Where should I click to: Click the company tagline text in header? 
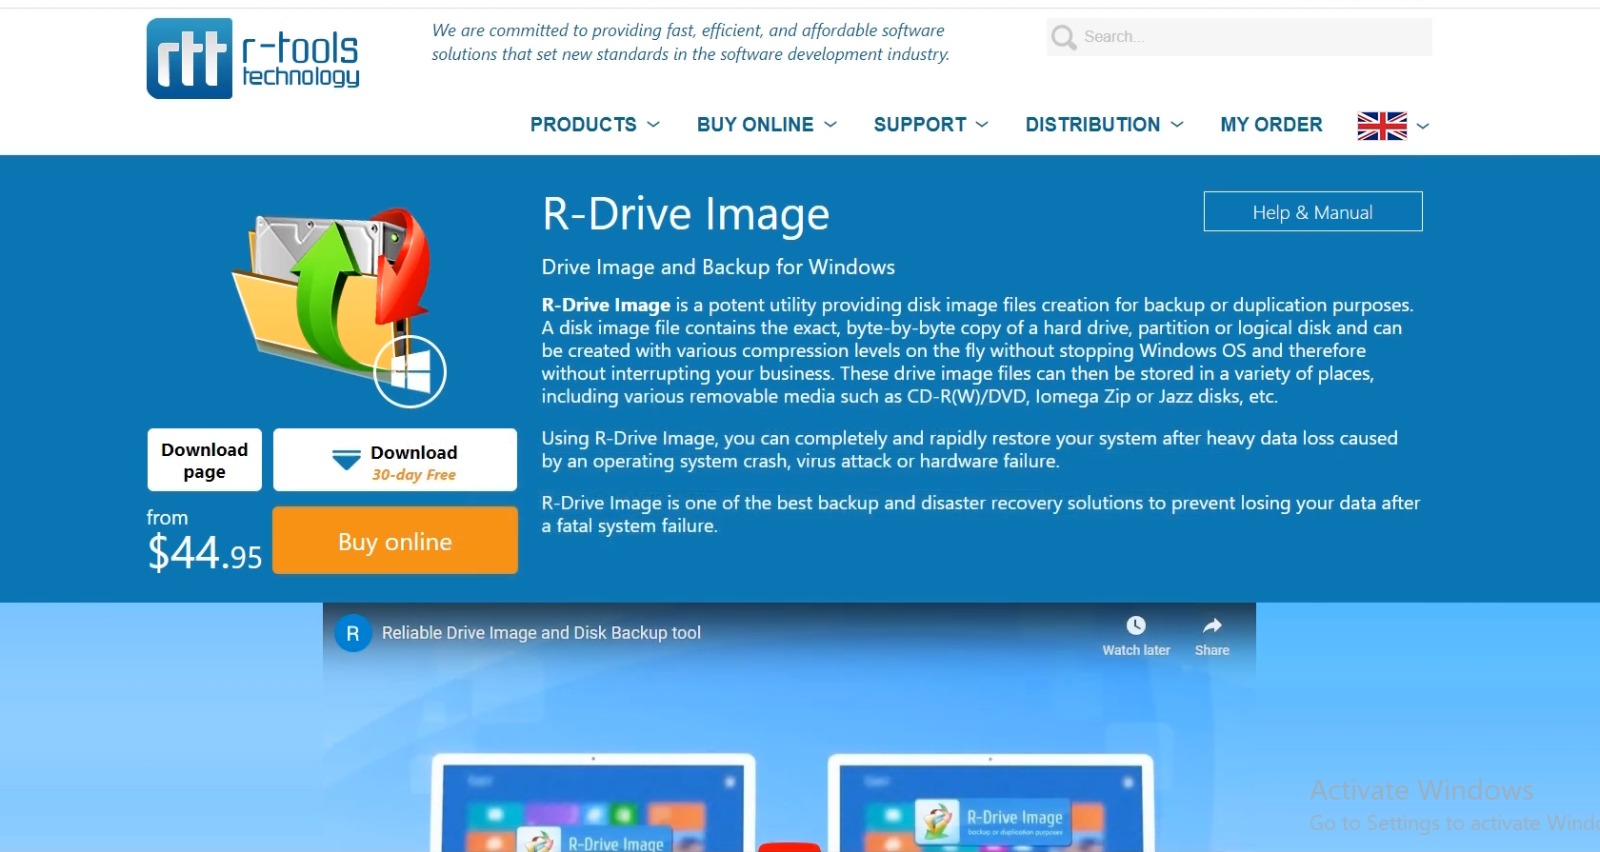click(x=691, y=42)
